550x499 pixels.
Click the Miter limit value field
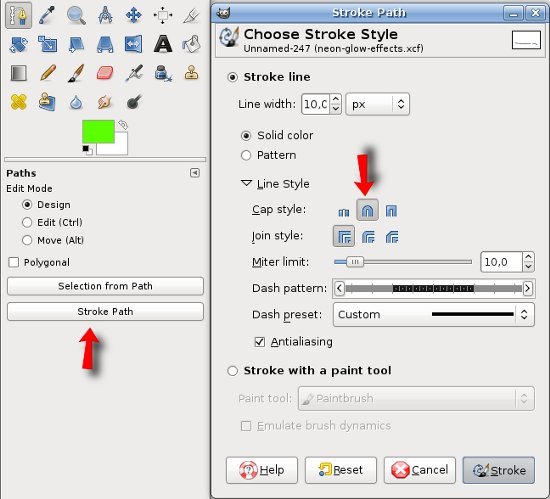[x=501, y=262]
